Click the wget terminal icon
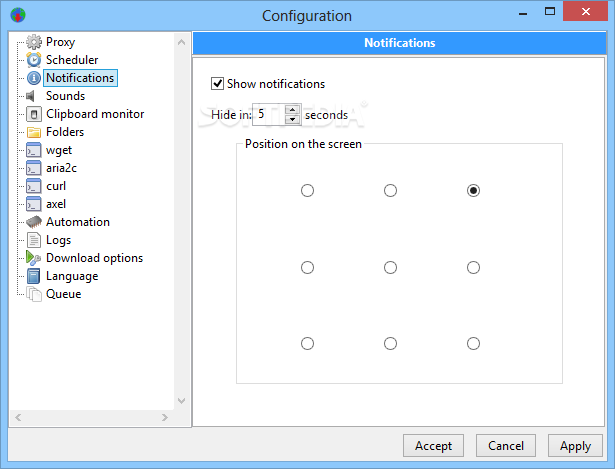 (x=34, y=150)
